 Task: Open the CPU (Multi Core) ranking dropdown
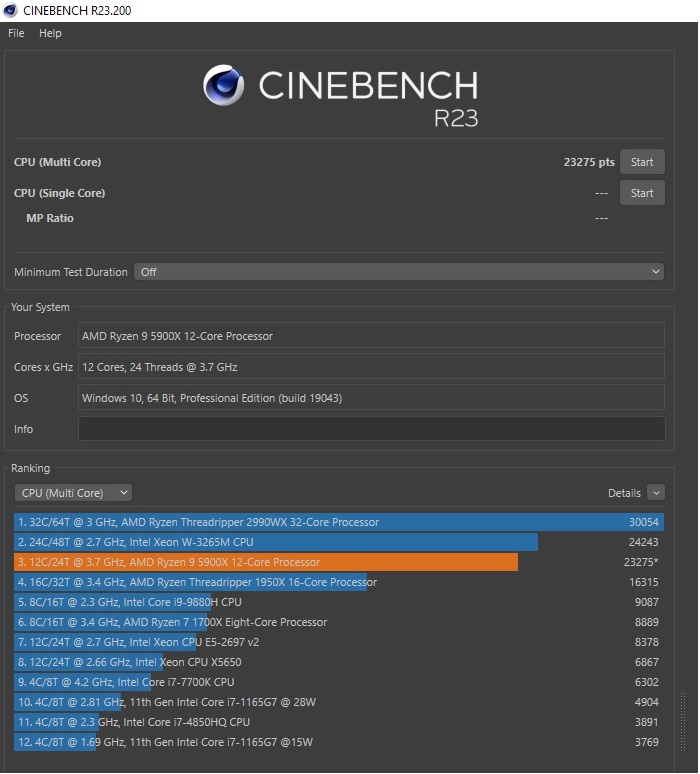pos(73,493)
